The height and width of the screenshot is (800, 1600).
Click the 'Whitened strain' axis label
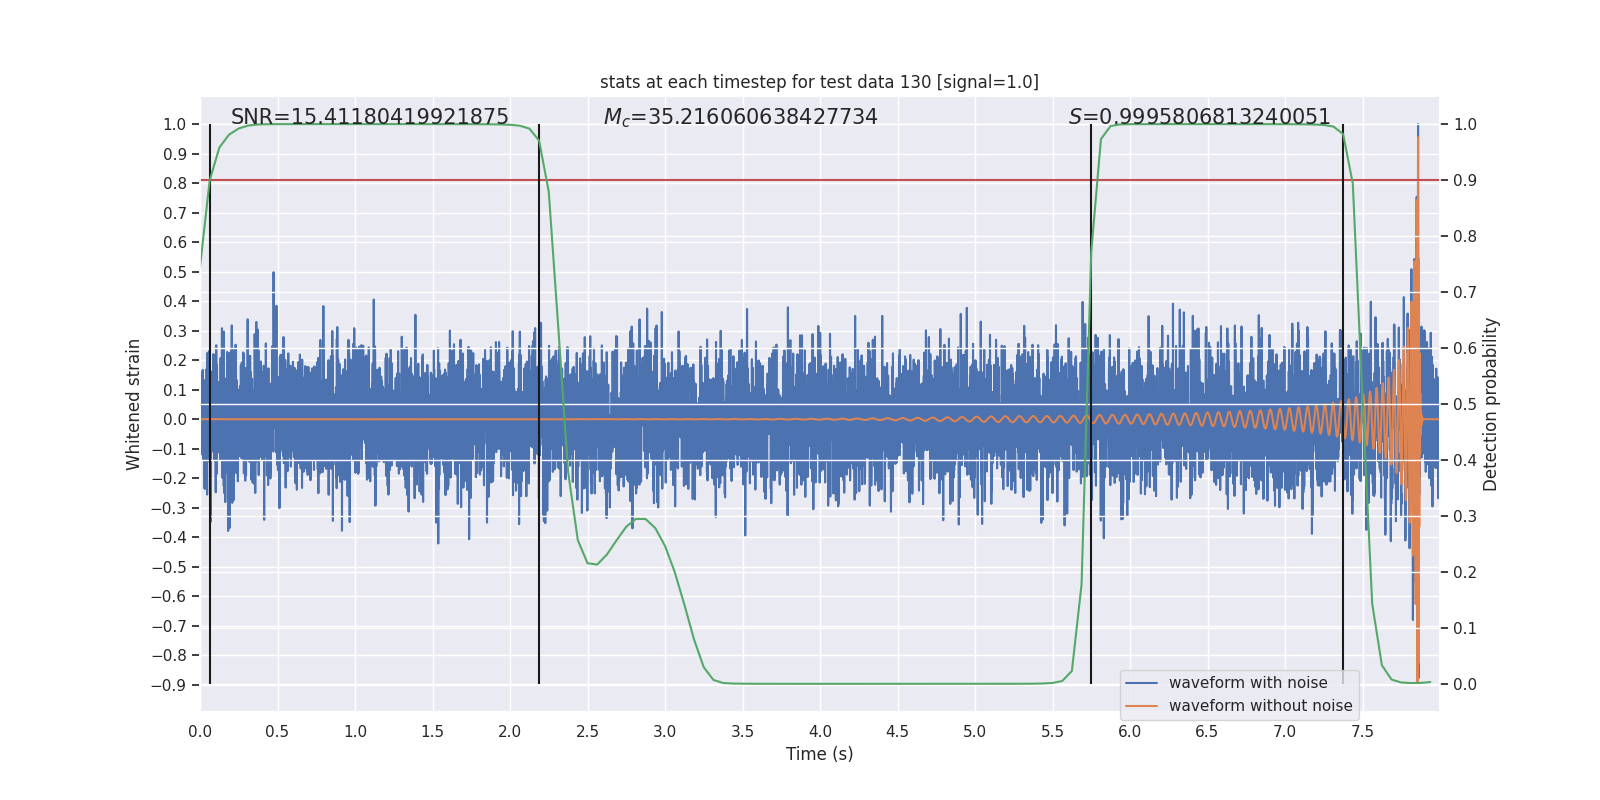[x=134, y=404]
